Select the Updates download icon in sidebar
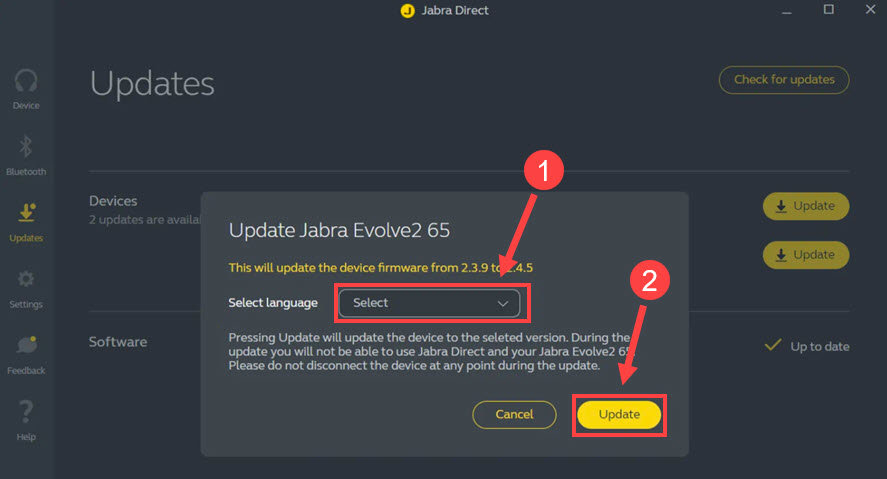 pyautogui.click(x=26, y=213)
